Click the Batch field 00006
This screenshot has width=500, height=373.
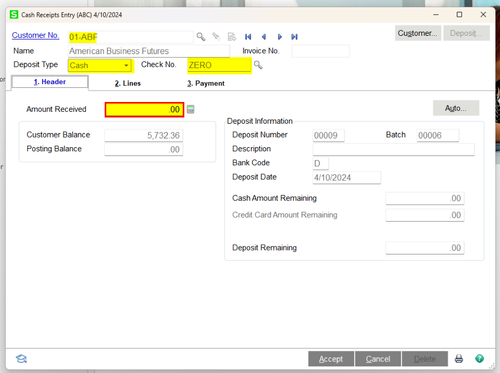pyautogui.click(x=438, y=135)
